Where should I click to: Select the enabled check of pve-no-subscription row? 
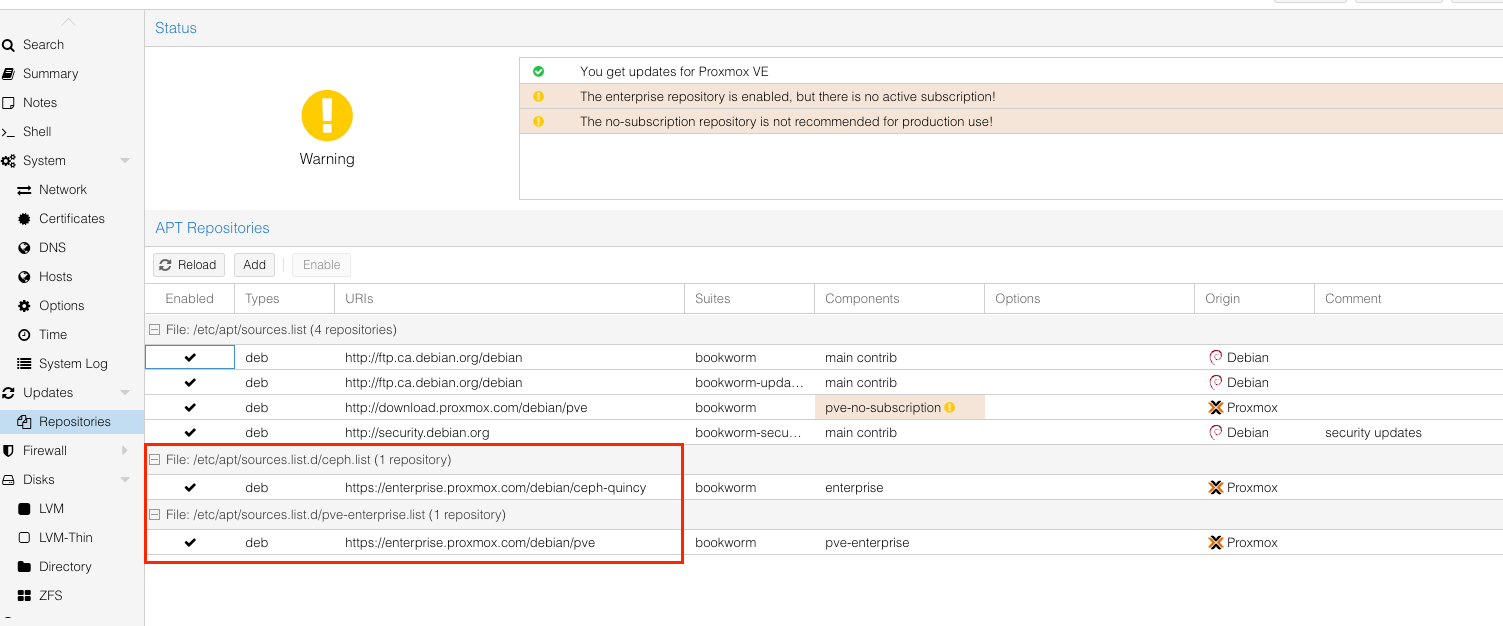tap(190, 407)
